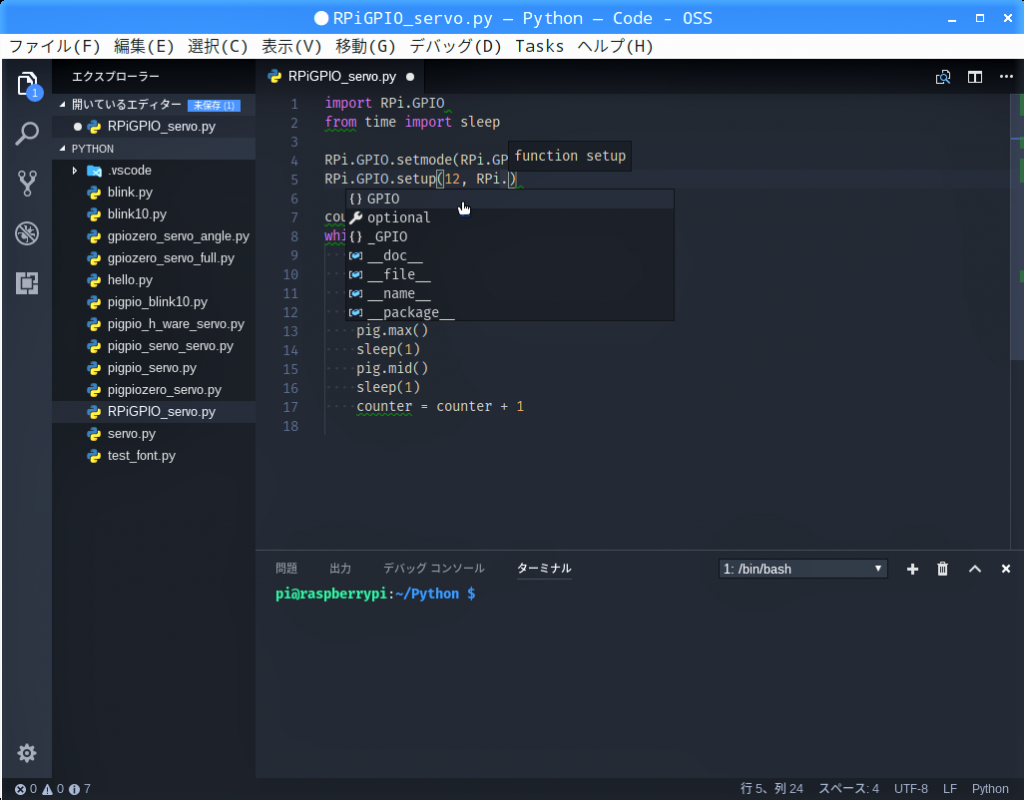Open pigpio_h_ware_servo.py file
Viewport: 1024px width, 800px height.
point(154,324)
